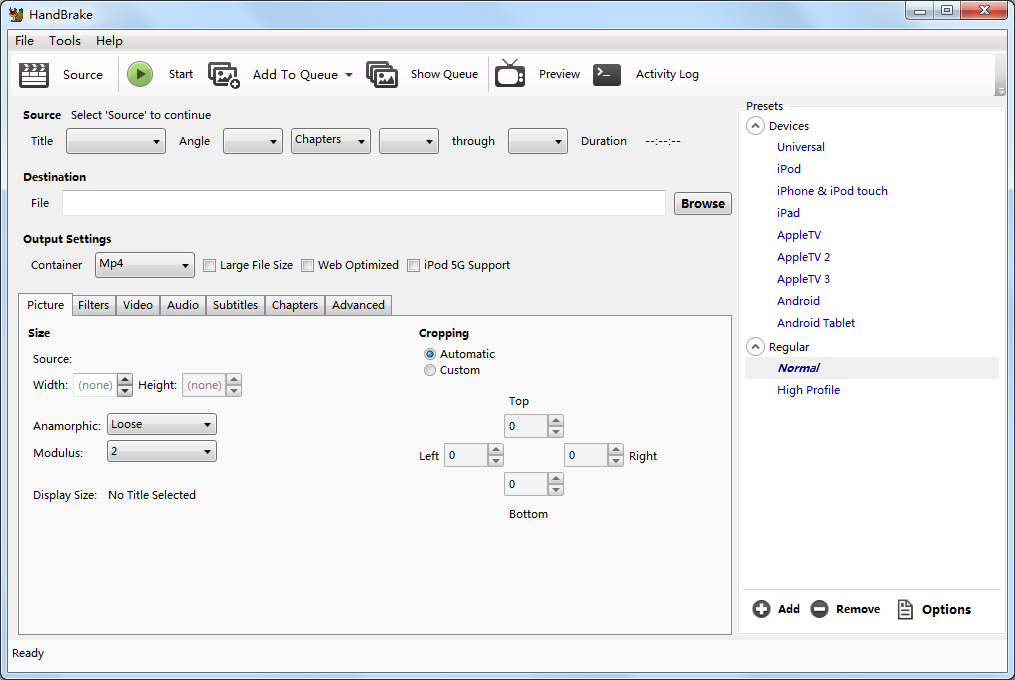1015x680 pixels.
Task: Click the Width value field
Action: pos(96,385)
